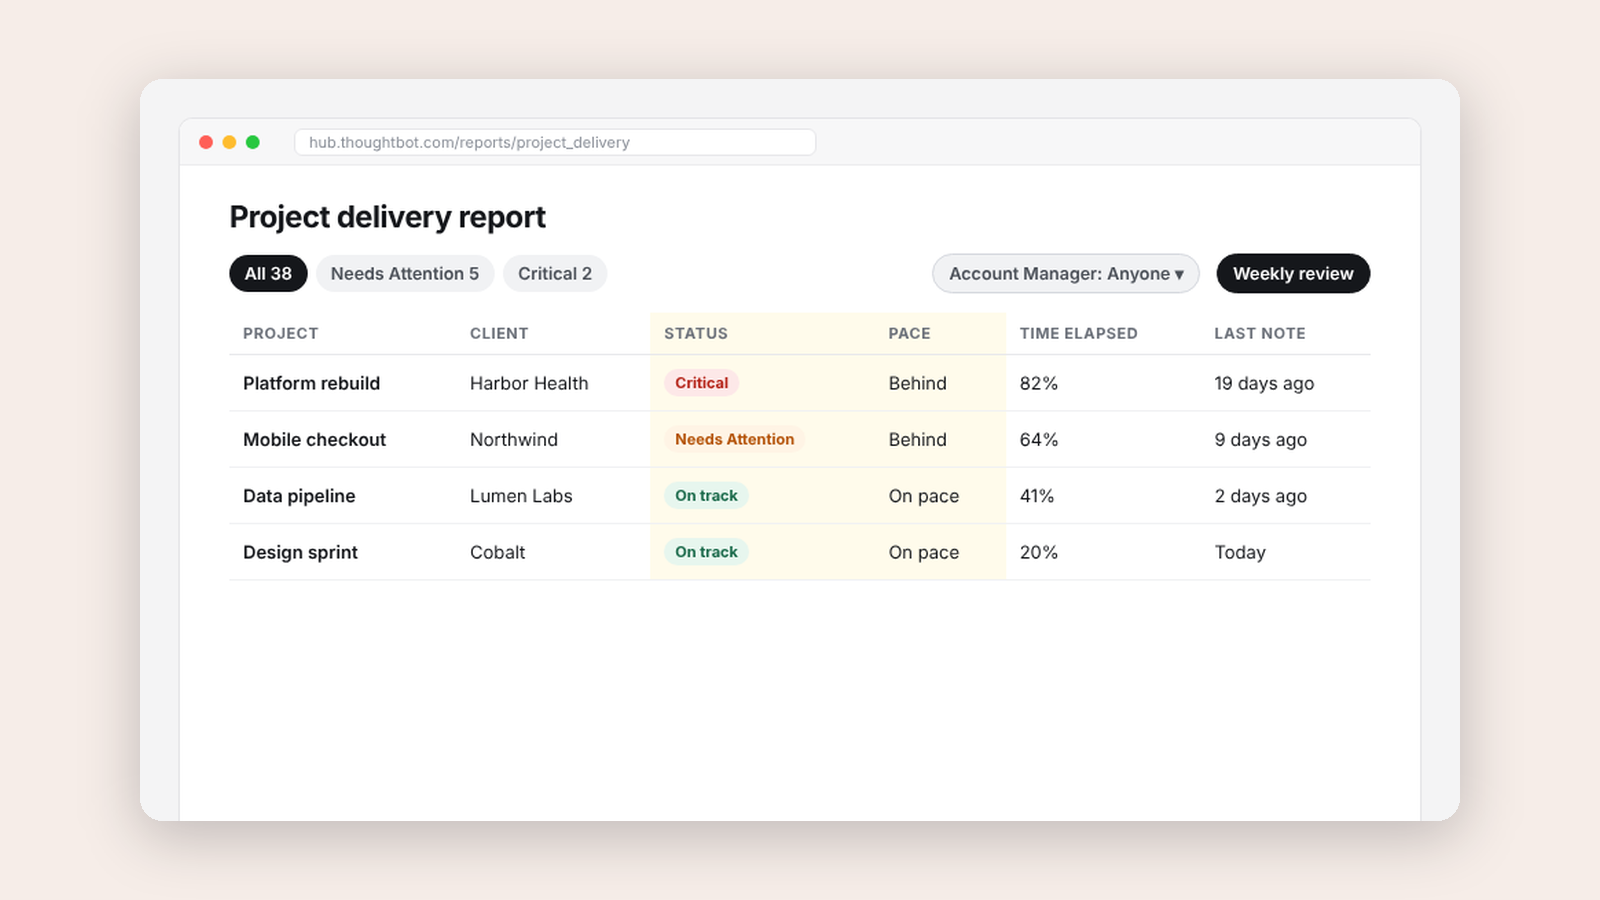Click the Northwind client cell
Viewport: 1600px width, 900px height.
514,439
